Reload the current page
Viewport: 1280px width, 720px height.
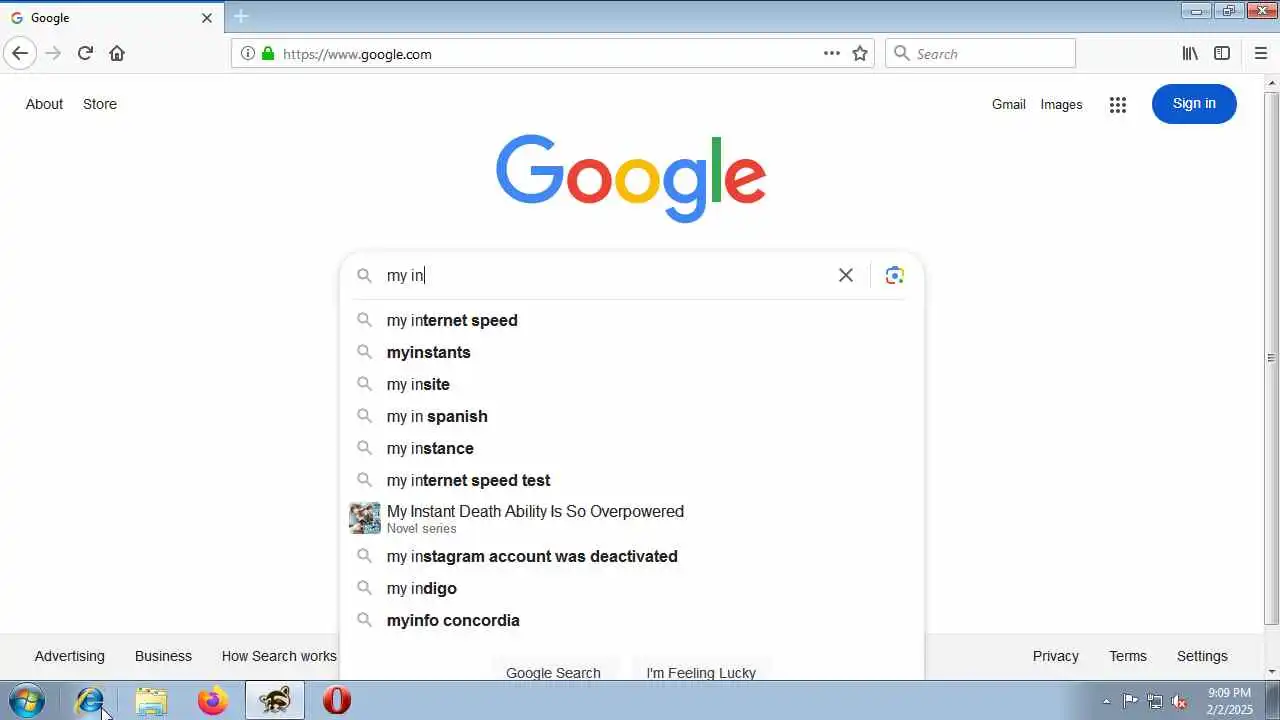[x=85, y=53]
